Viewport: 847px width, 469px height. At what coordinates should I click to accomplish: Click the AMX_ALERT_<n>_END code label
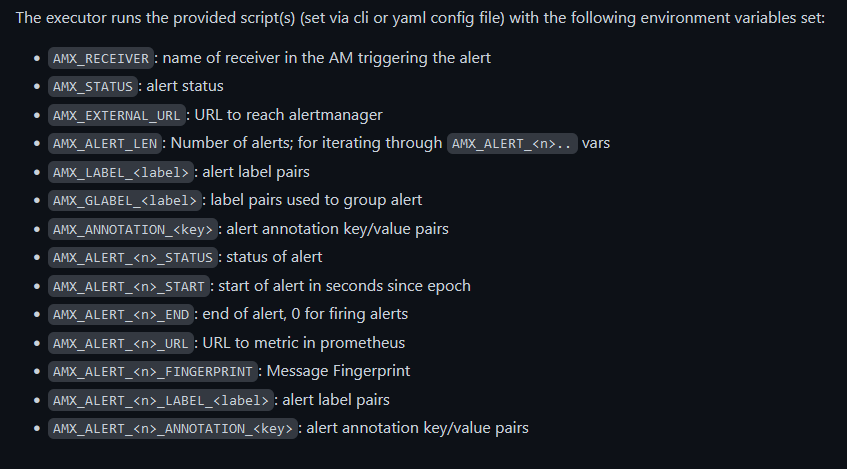point(119,314)
